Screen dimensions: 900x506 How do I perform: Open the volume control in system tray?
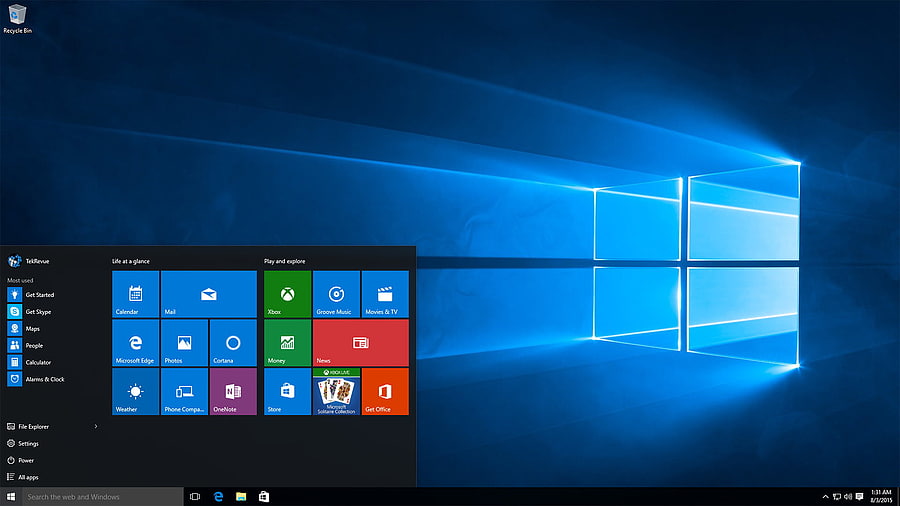[848, 497]
